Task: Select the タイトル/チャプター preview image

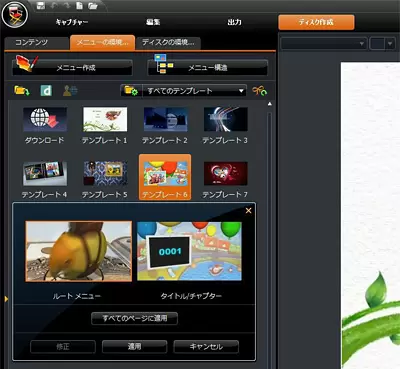Action: 189,251
